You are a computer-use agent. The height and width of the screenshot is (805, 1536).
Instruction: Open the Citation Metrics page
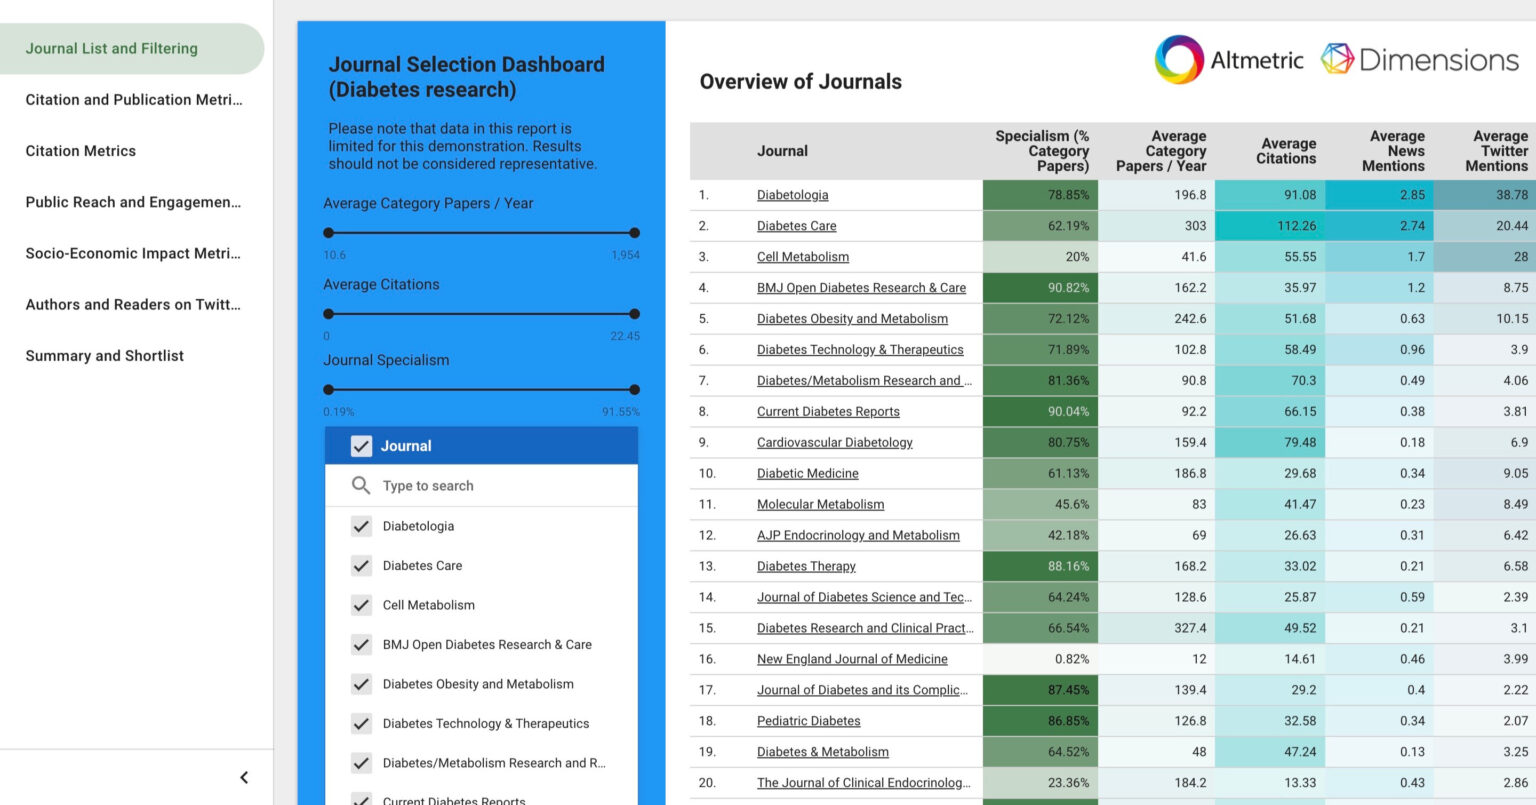point(80,151)
